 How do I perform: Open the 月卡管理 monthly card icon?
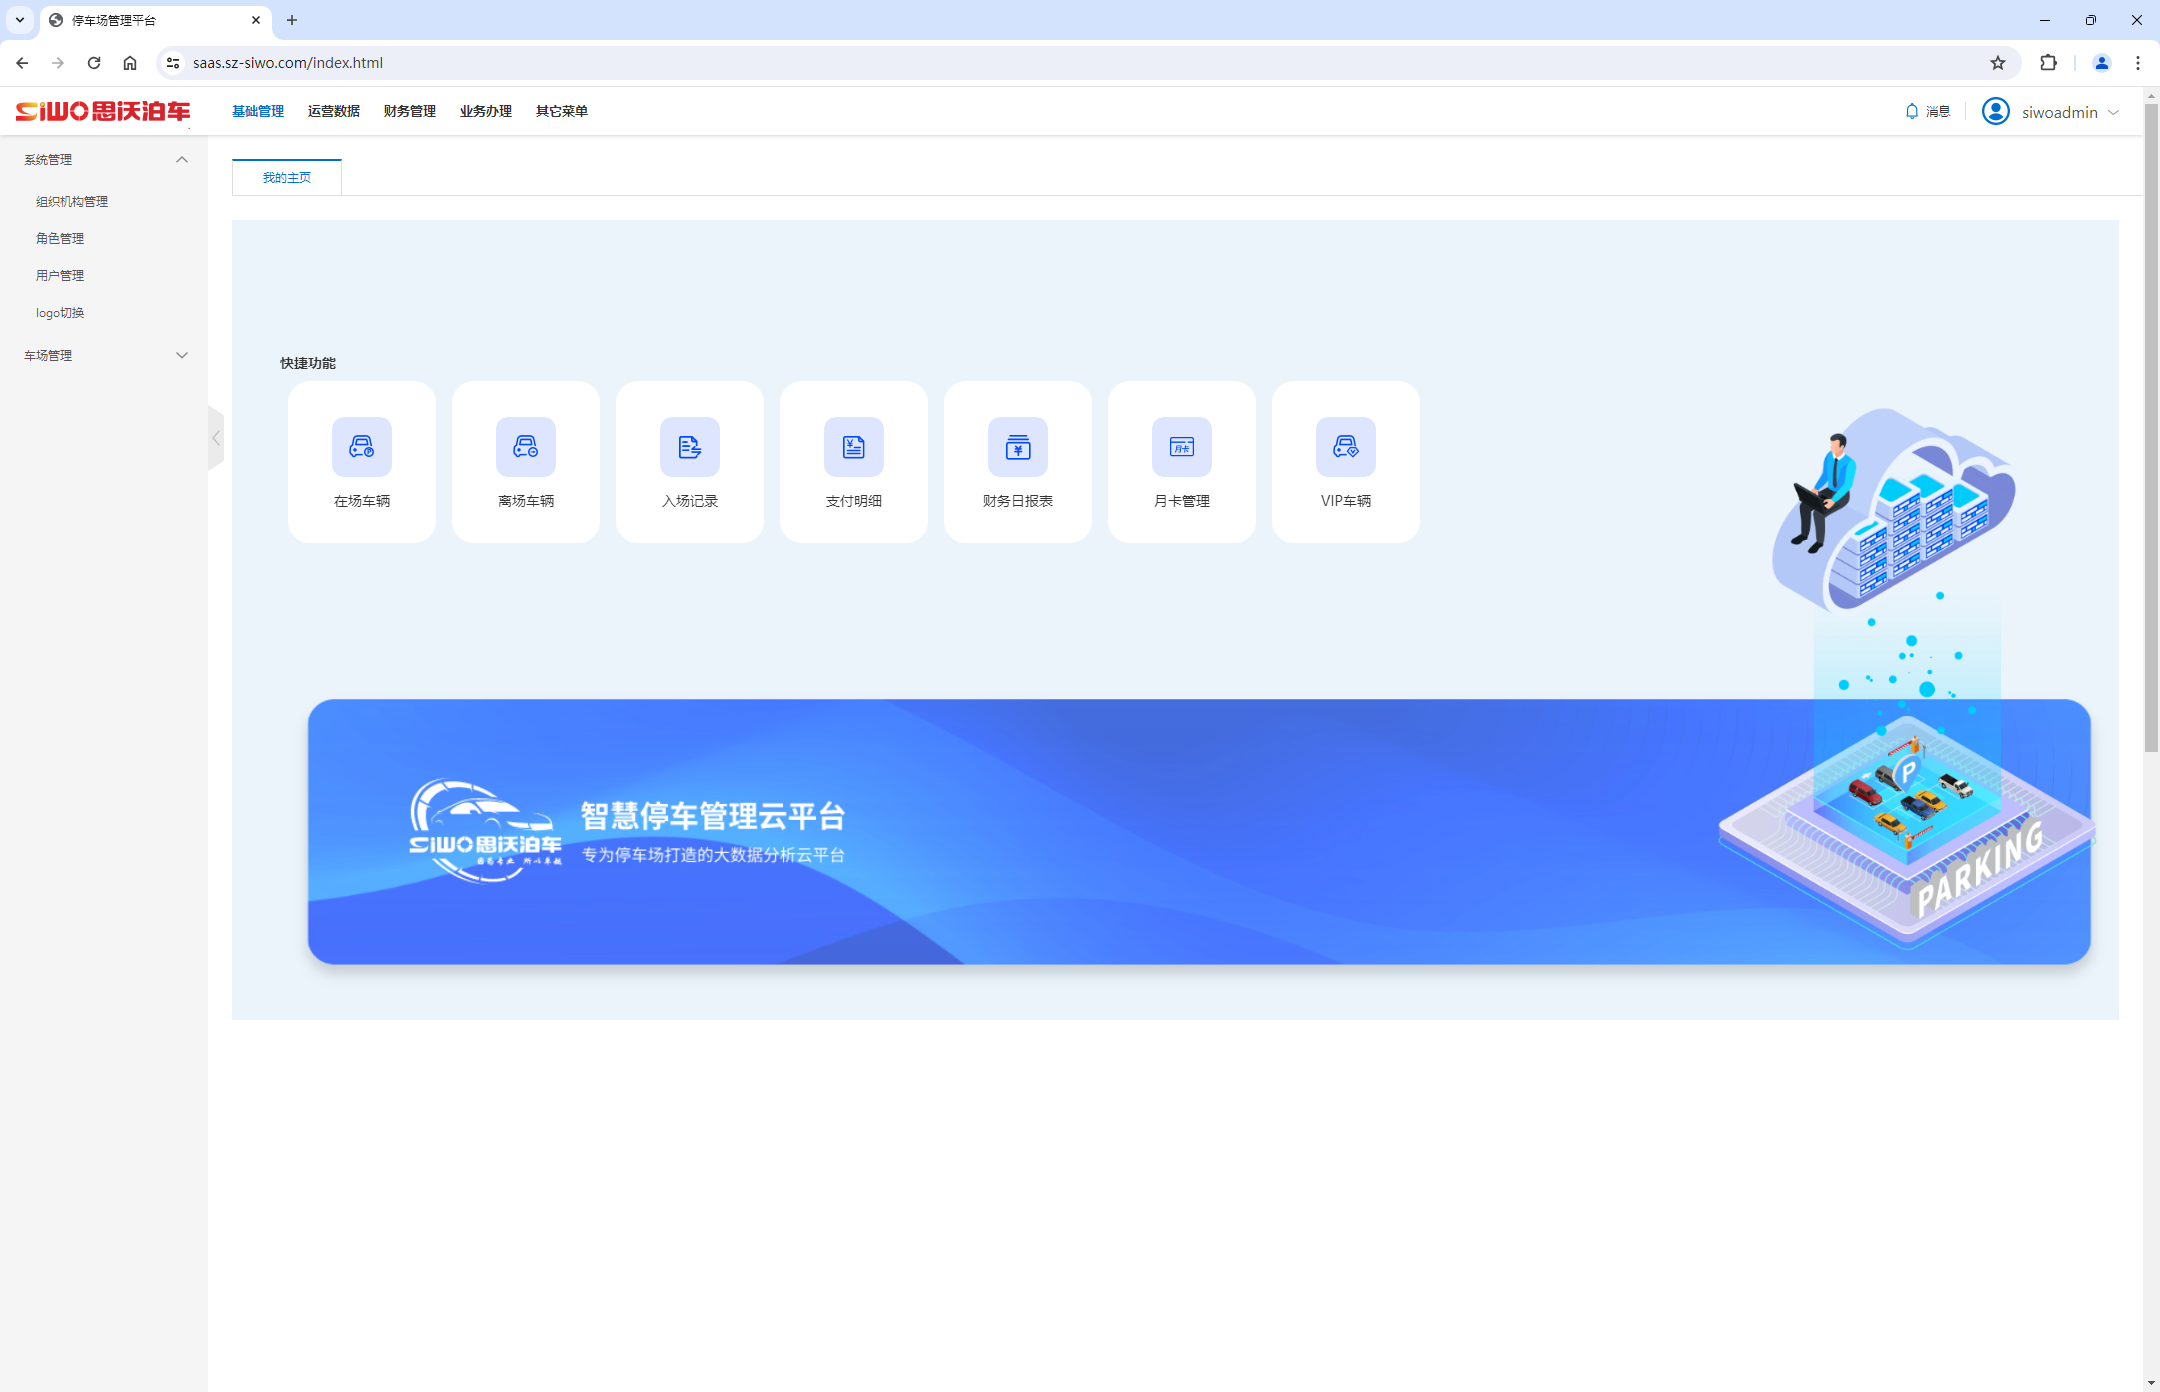tap(1181, 447)
